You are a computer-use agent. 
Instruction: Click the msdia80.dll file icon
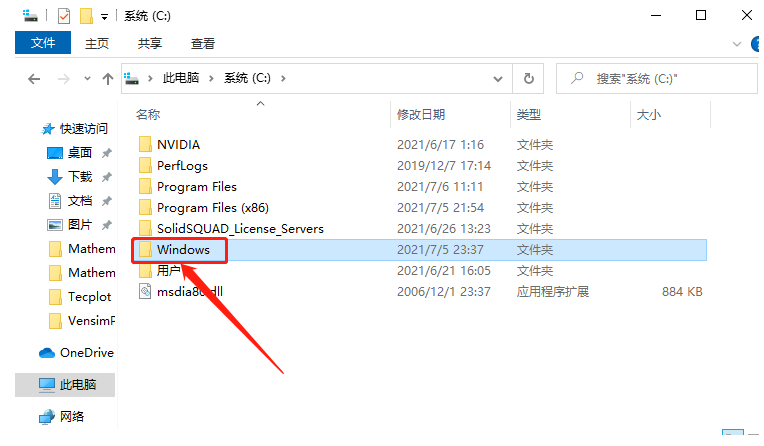click(145, 291)
